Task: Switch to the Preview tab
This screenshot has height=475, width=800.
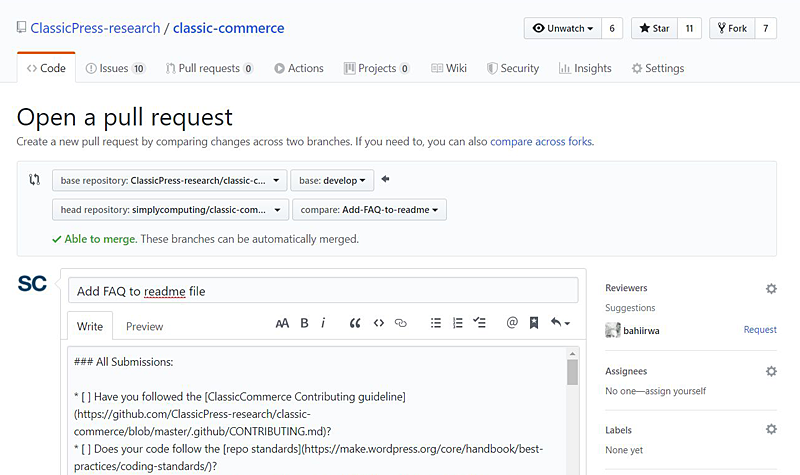Action: click(144, 326)
